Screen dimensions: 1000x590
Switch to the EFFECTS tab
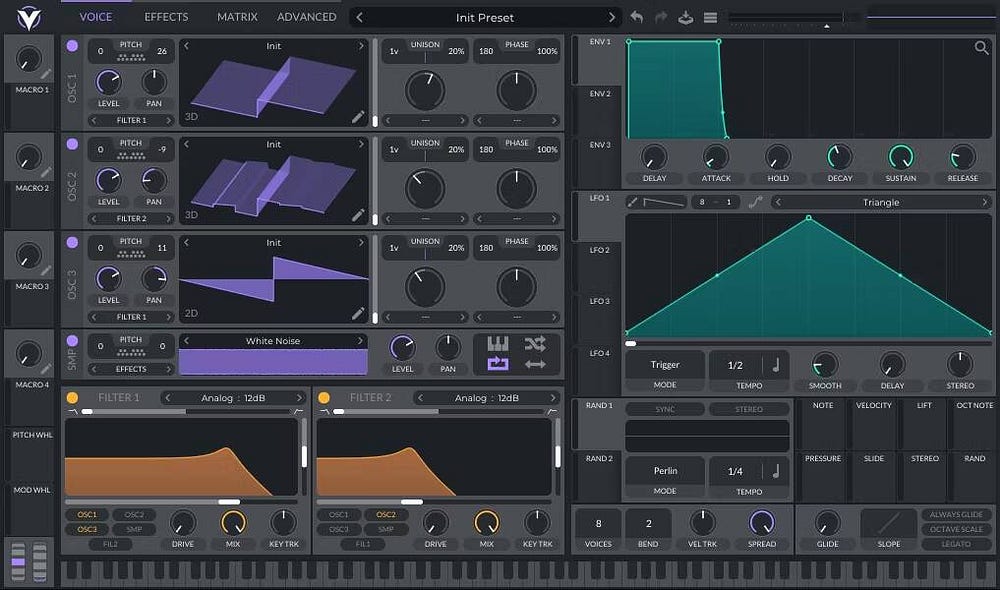(x=166, y=17)
